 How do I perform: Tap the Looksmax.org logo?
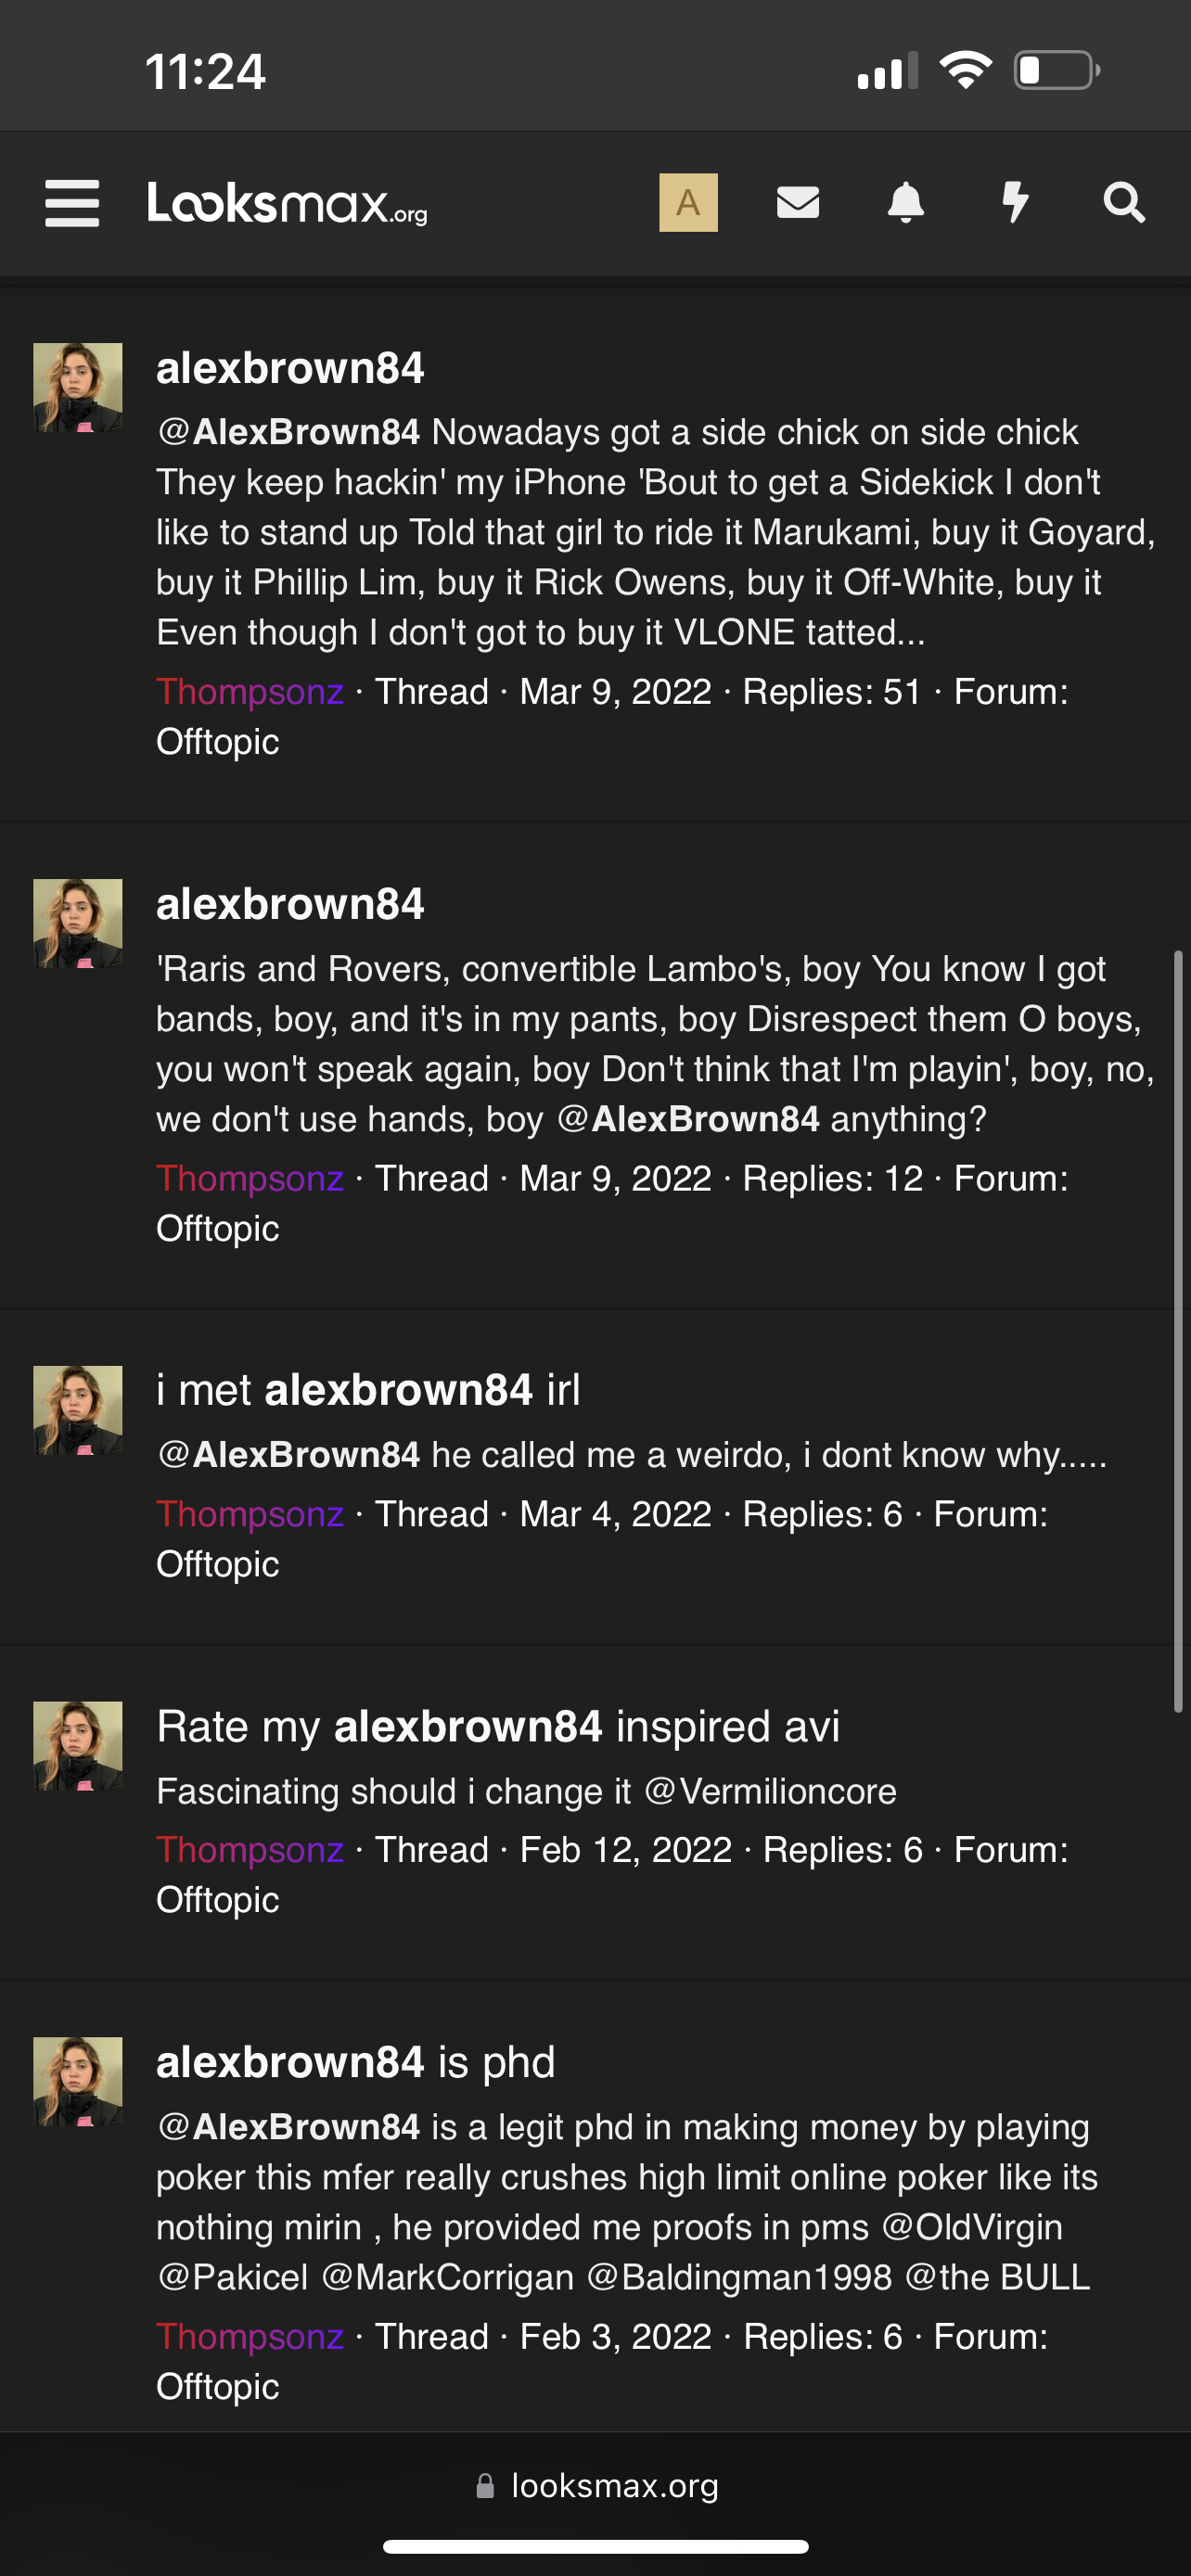click(x=287, y=203)
